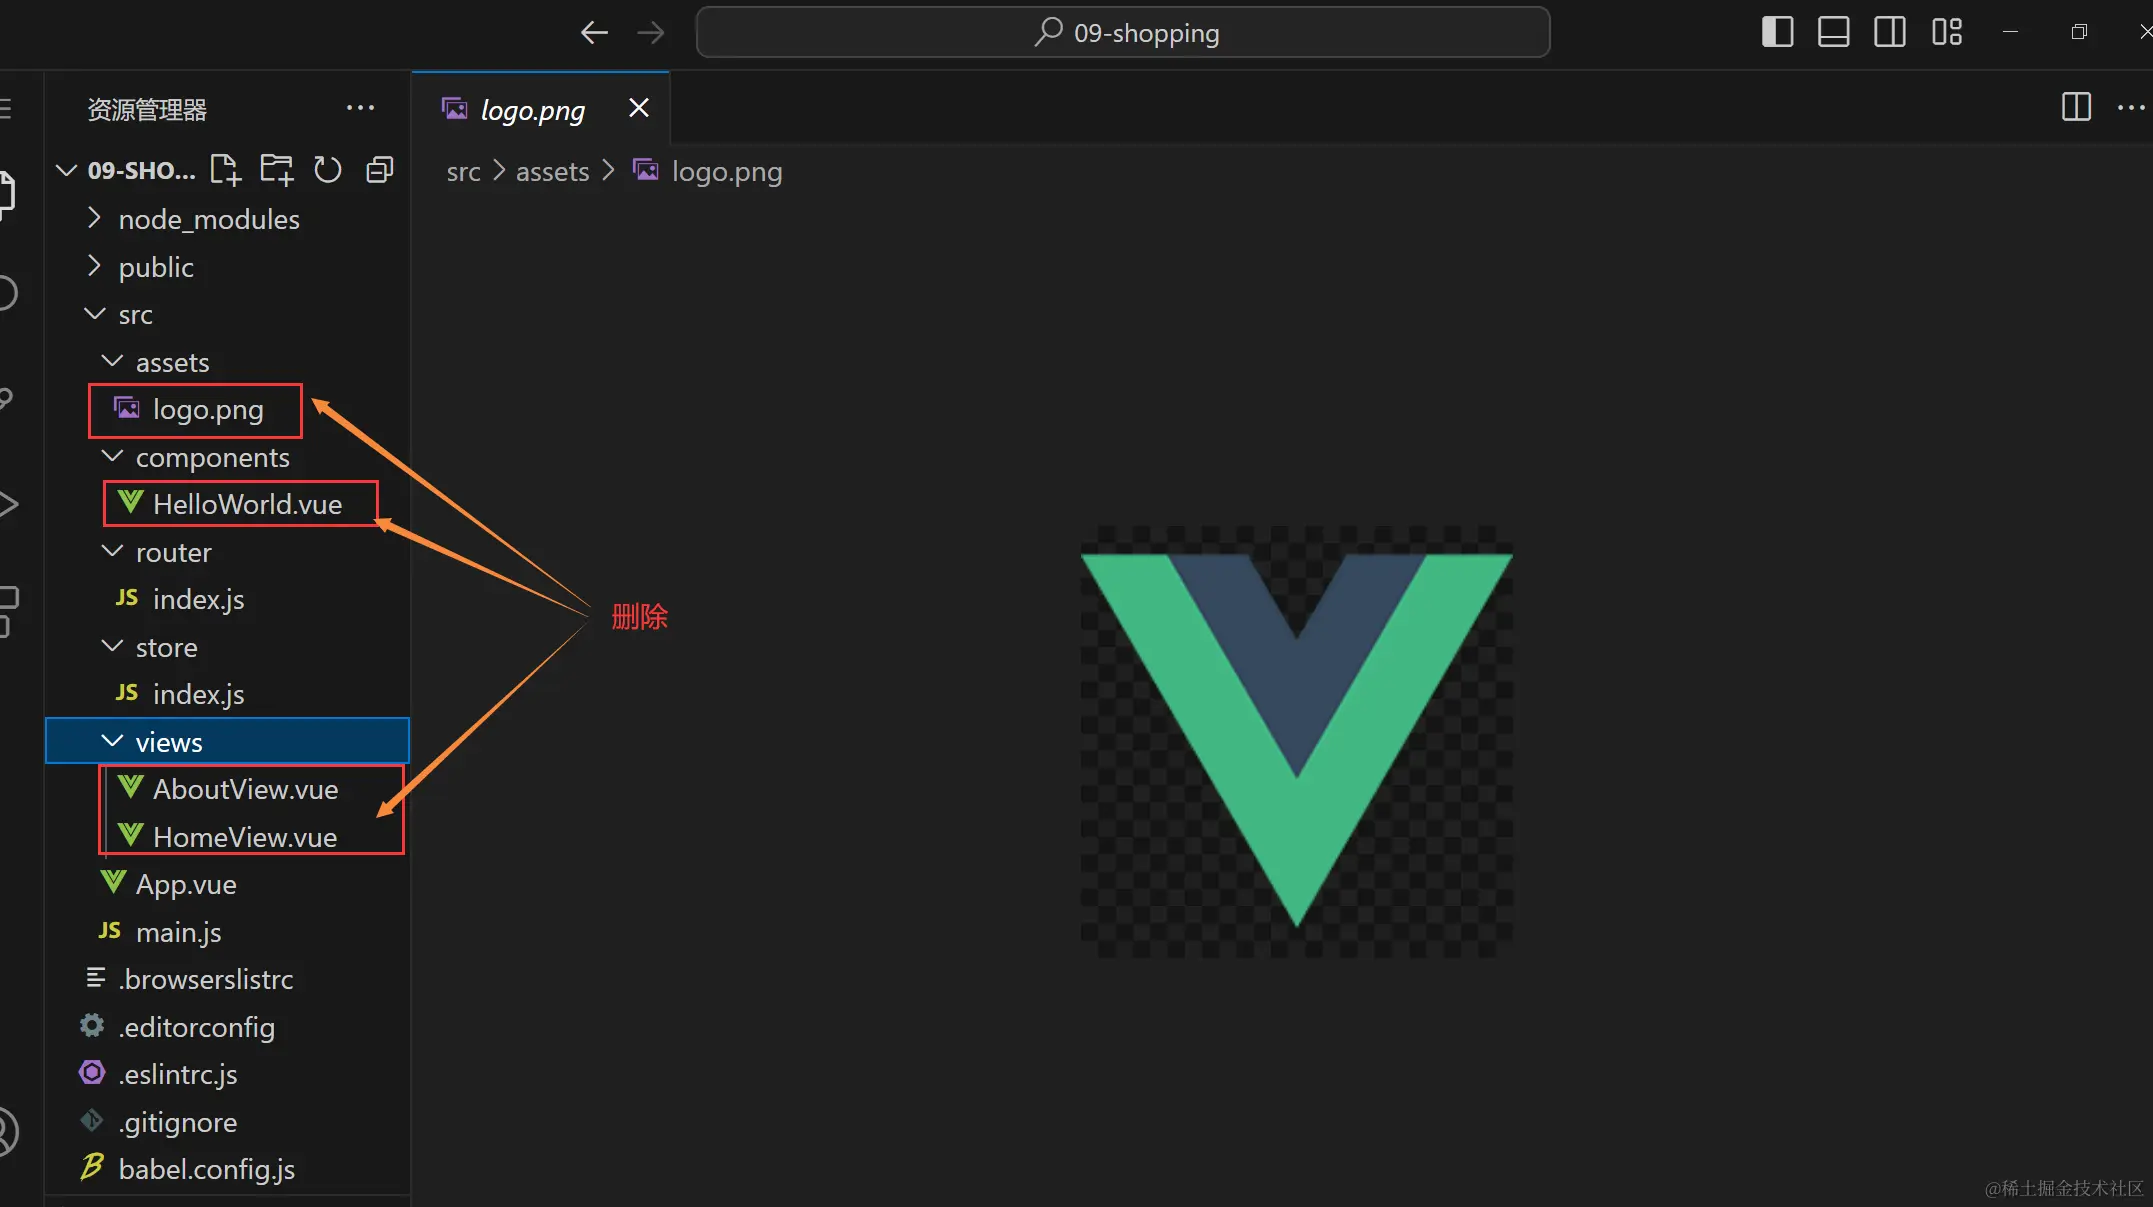Click logo.png in the breadcrumb

tap(727, 172)
